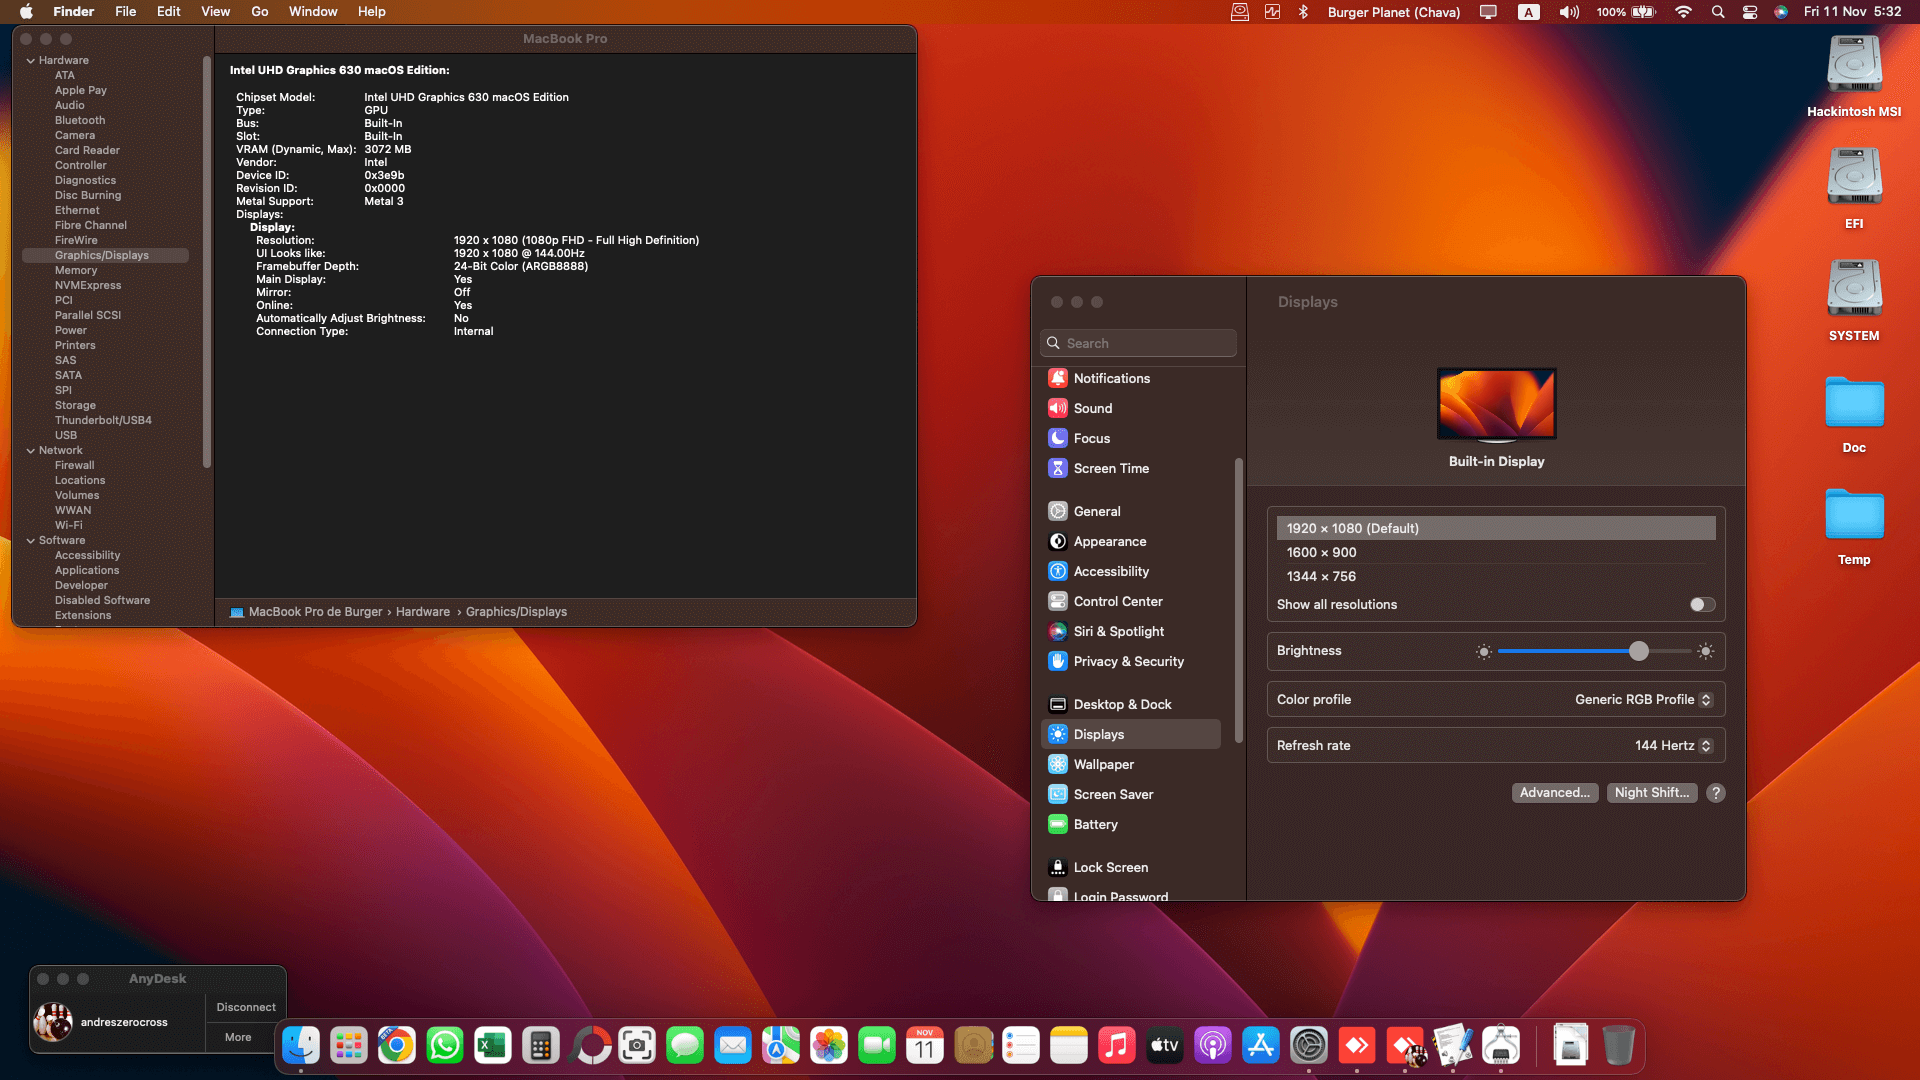Open the Go menu

click(260, 12)
